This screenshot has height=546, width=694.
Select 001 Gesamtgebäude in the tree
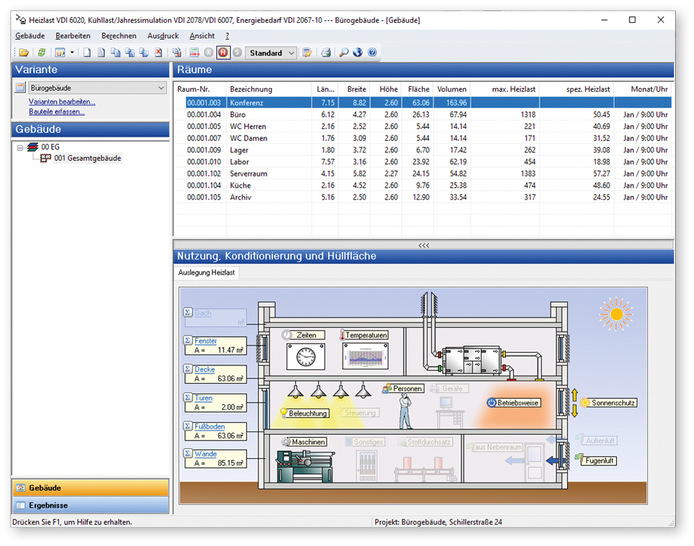(x=88, y=158)
